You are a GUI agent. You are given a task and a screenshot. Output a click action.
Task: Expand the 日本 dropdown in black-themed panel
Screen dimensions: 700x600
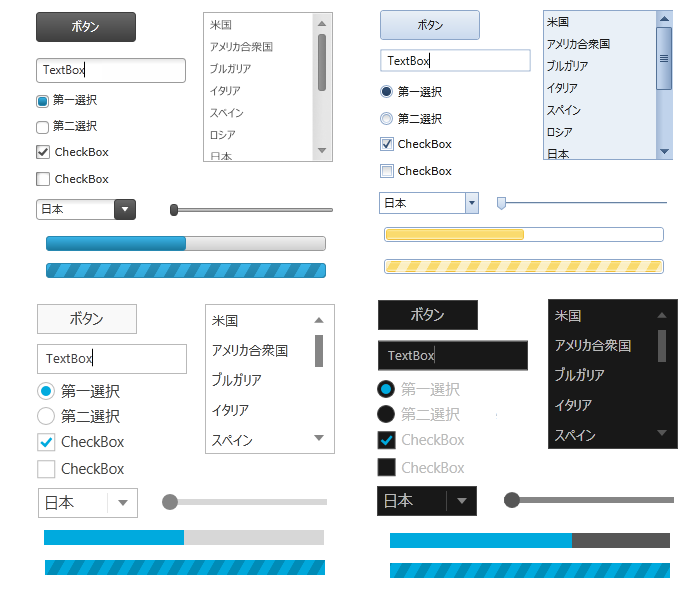(461, 501)
